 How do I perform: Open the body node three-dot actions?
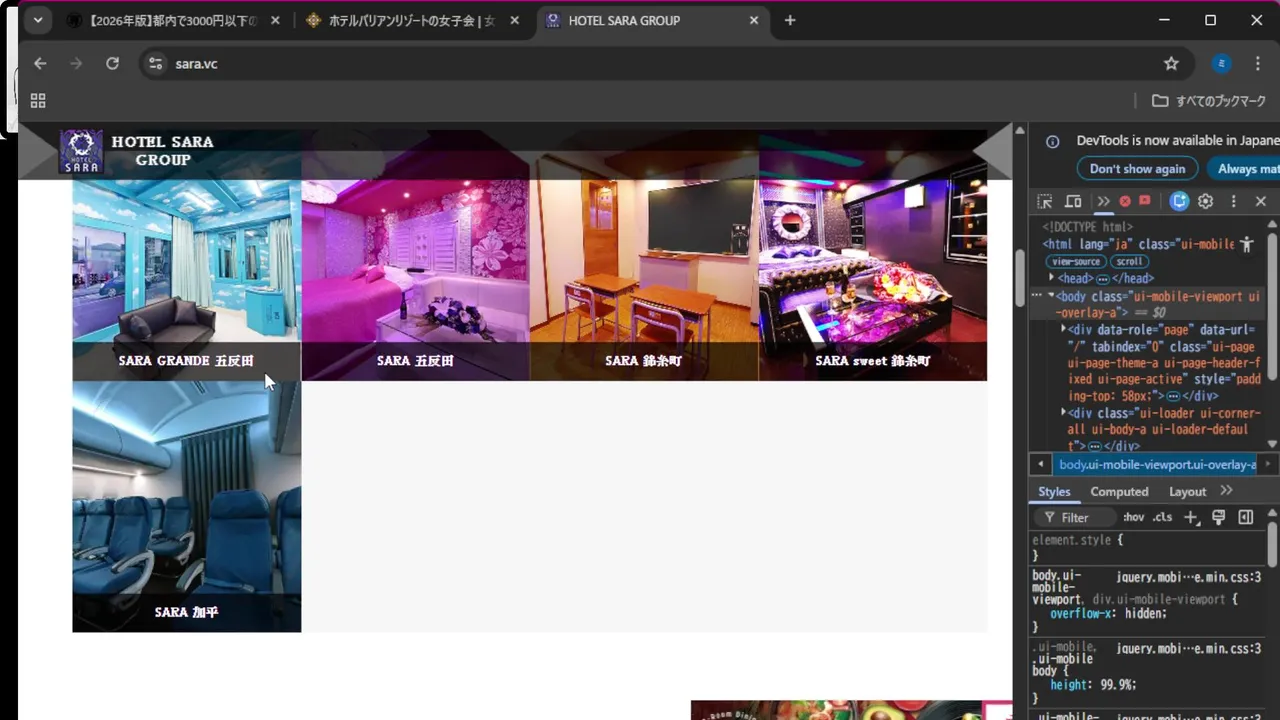point(1037,297)
